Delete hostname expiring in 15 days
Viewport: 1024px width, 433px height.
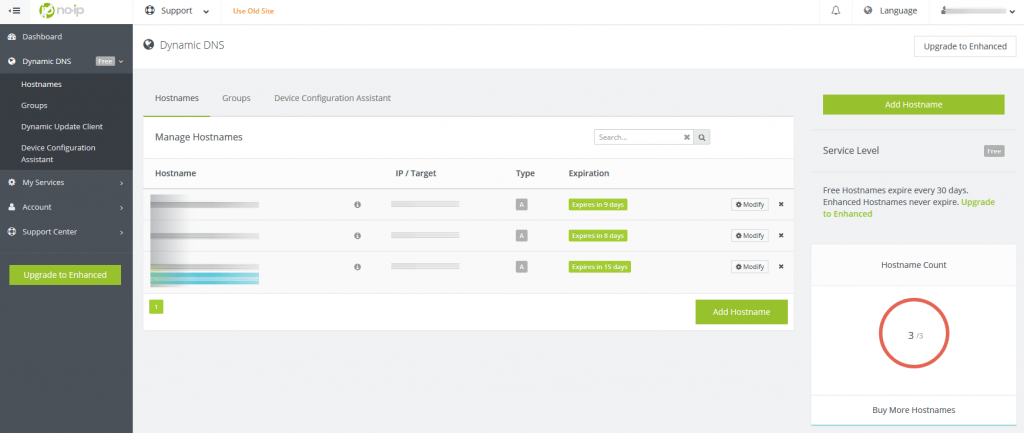(781, 266)
